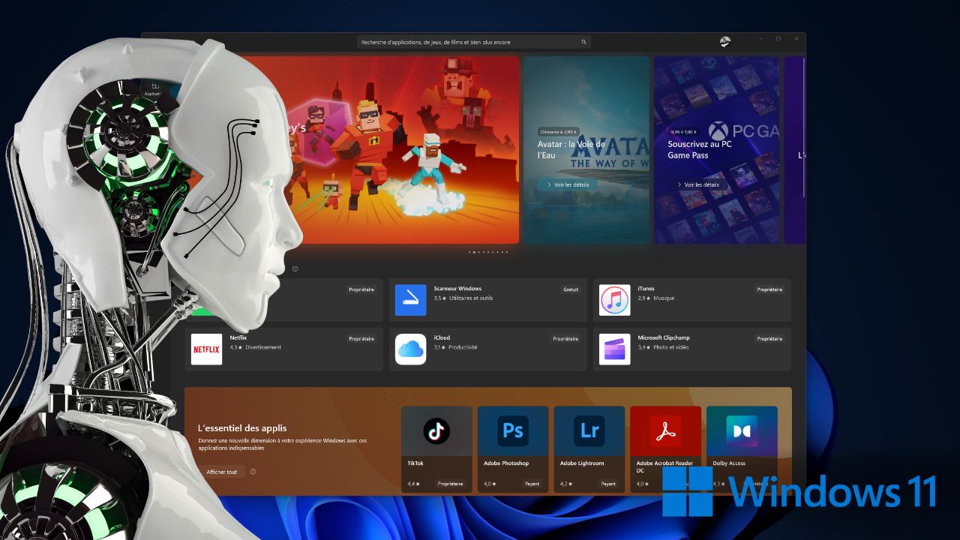Click the Démarre à 3,99 € price badge
The image size is (960, 540).
tap(558, 132)
